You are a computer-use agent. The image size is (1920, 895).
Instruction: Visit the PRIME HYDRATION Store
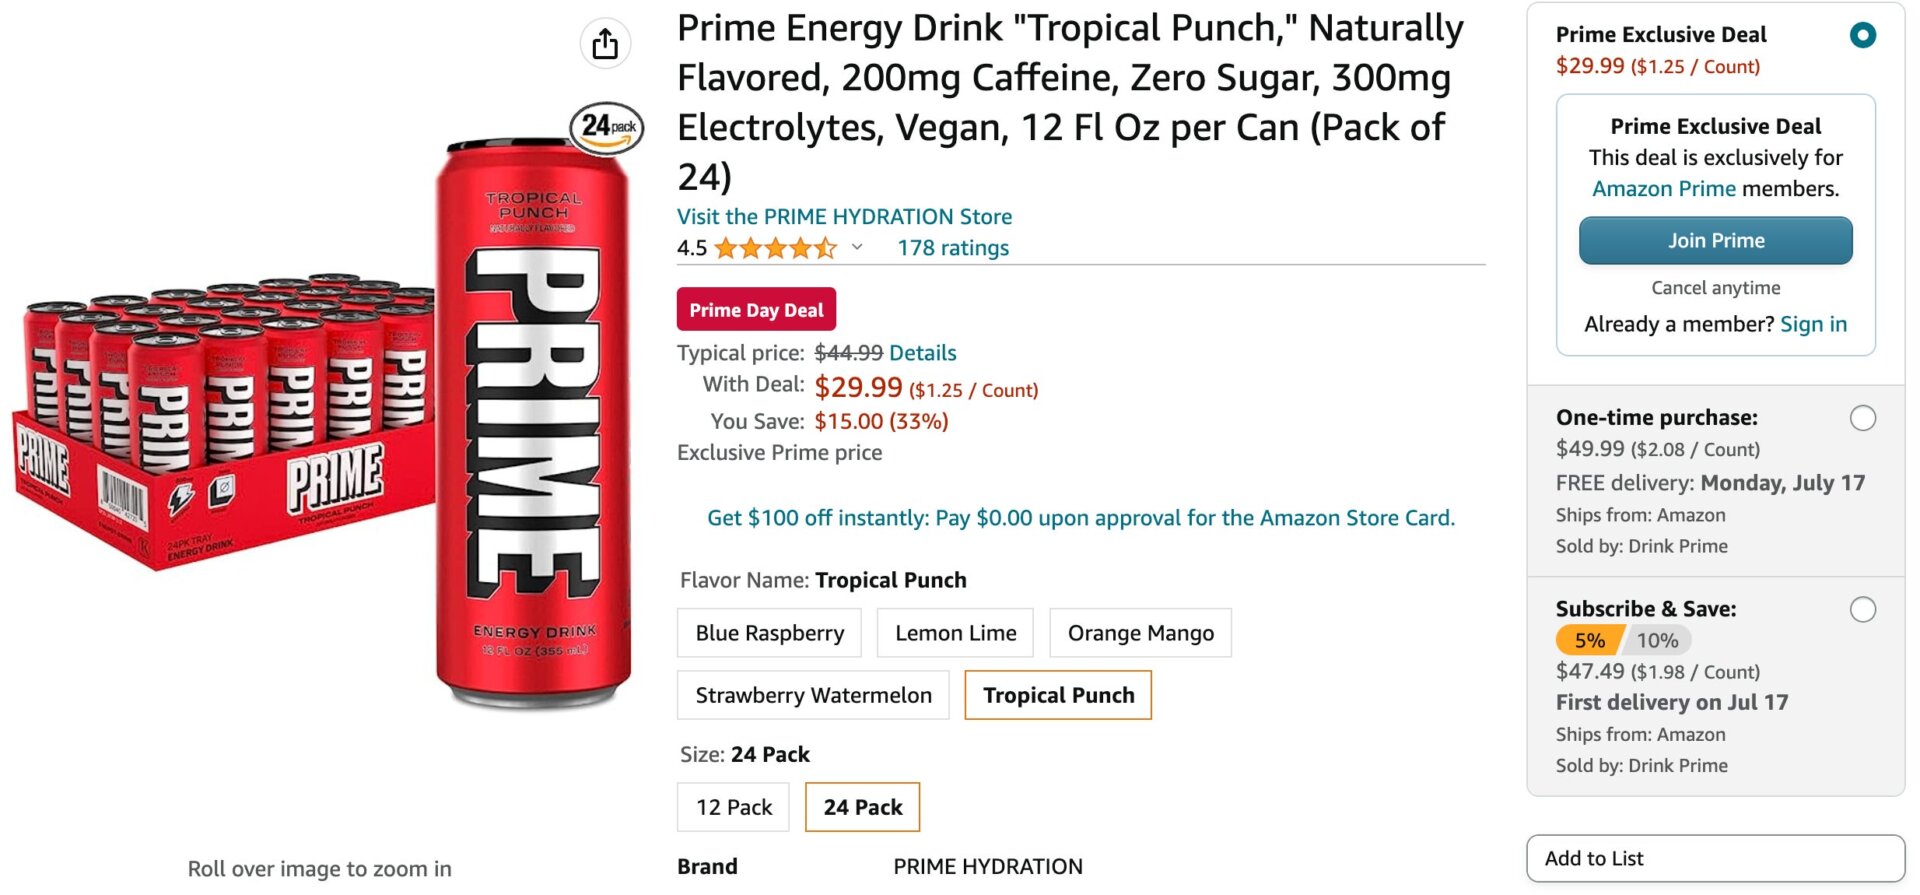[845, 216]
